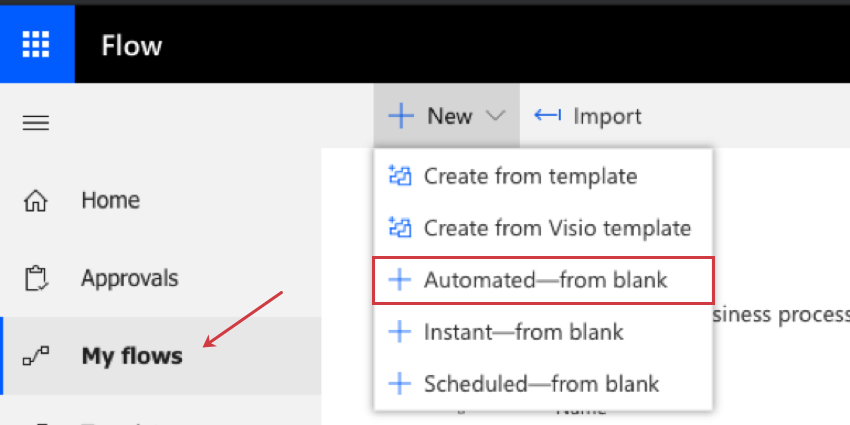Click the plus icon beside Scheduled
850x425 pixels.
400,383
